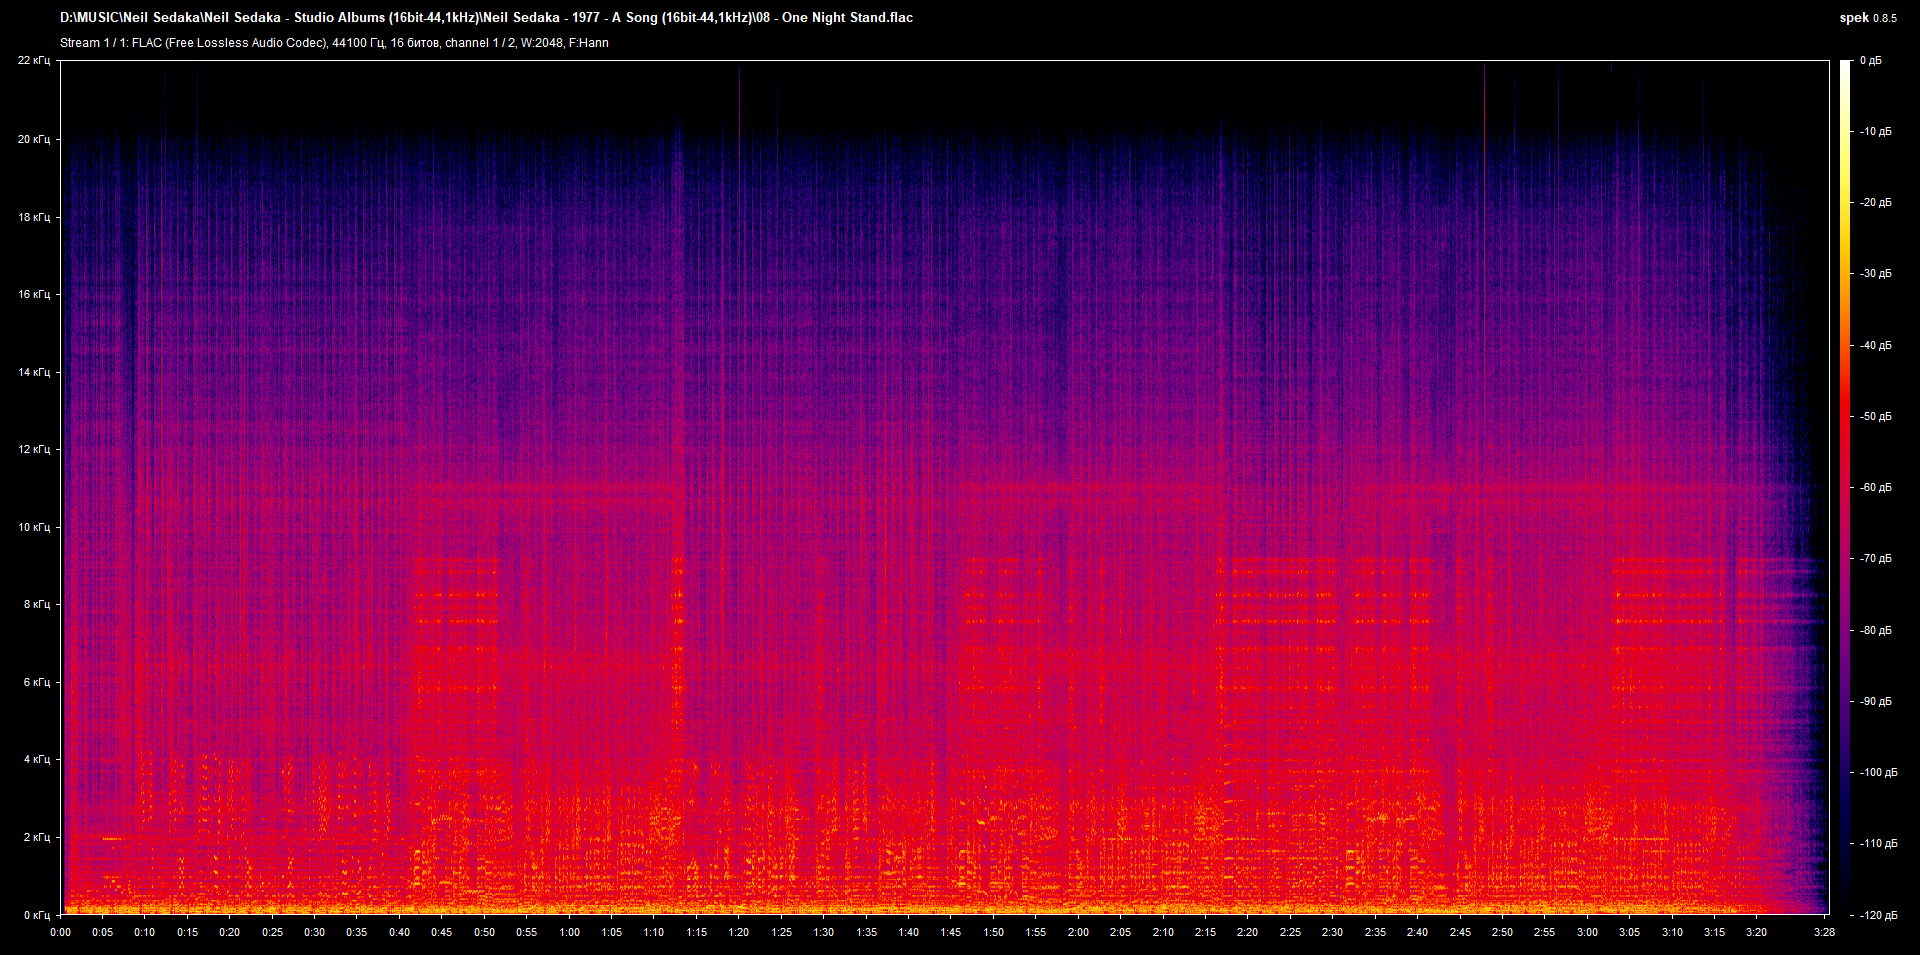Click the 1:15 time axis label
The width and height of the screenshot is (1920, 955).
(x=696, y=932)
